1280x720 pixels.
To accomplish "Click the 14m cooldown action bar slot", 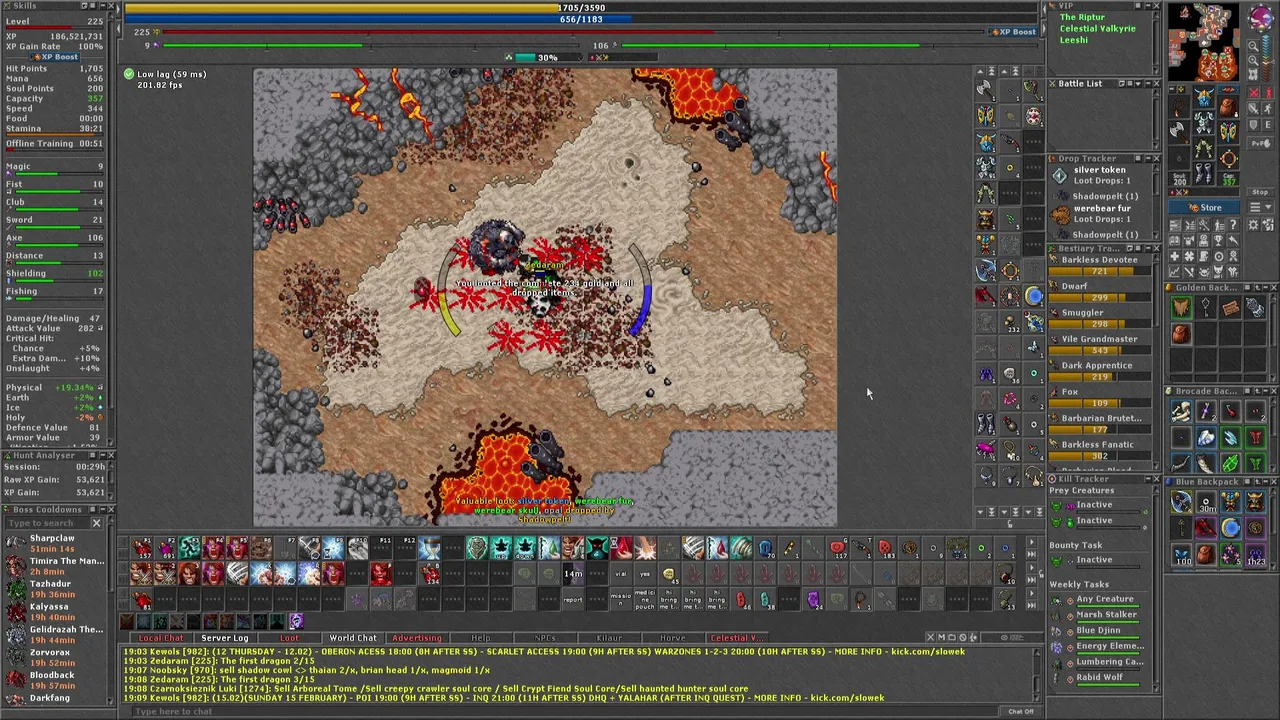I will click(x=573, y=574).
